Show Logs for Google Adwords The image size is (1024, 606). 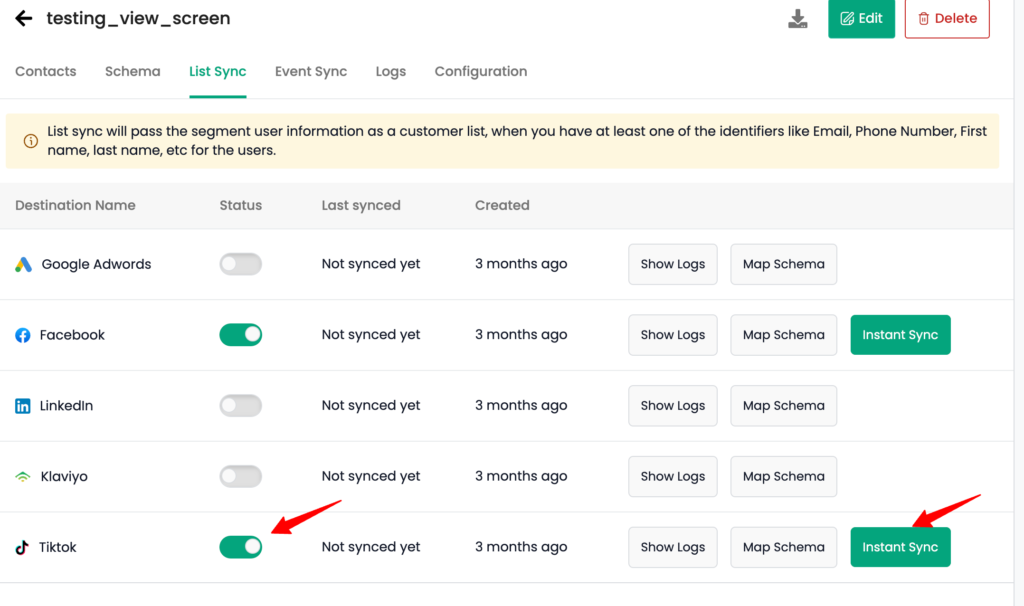pos(673,264)
